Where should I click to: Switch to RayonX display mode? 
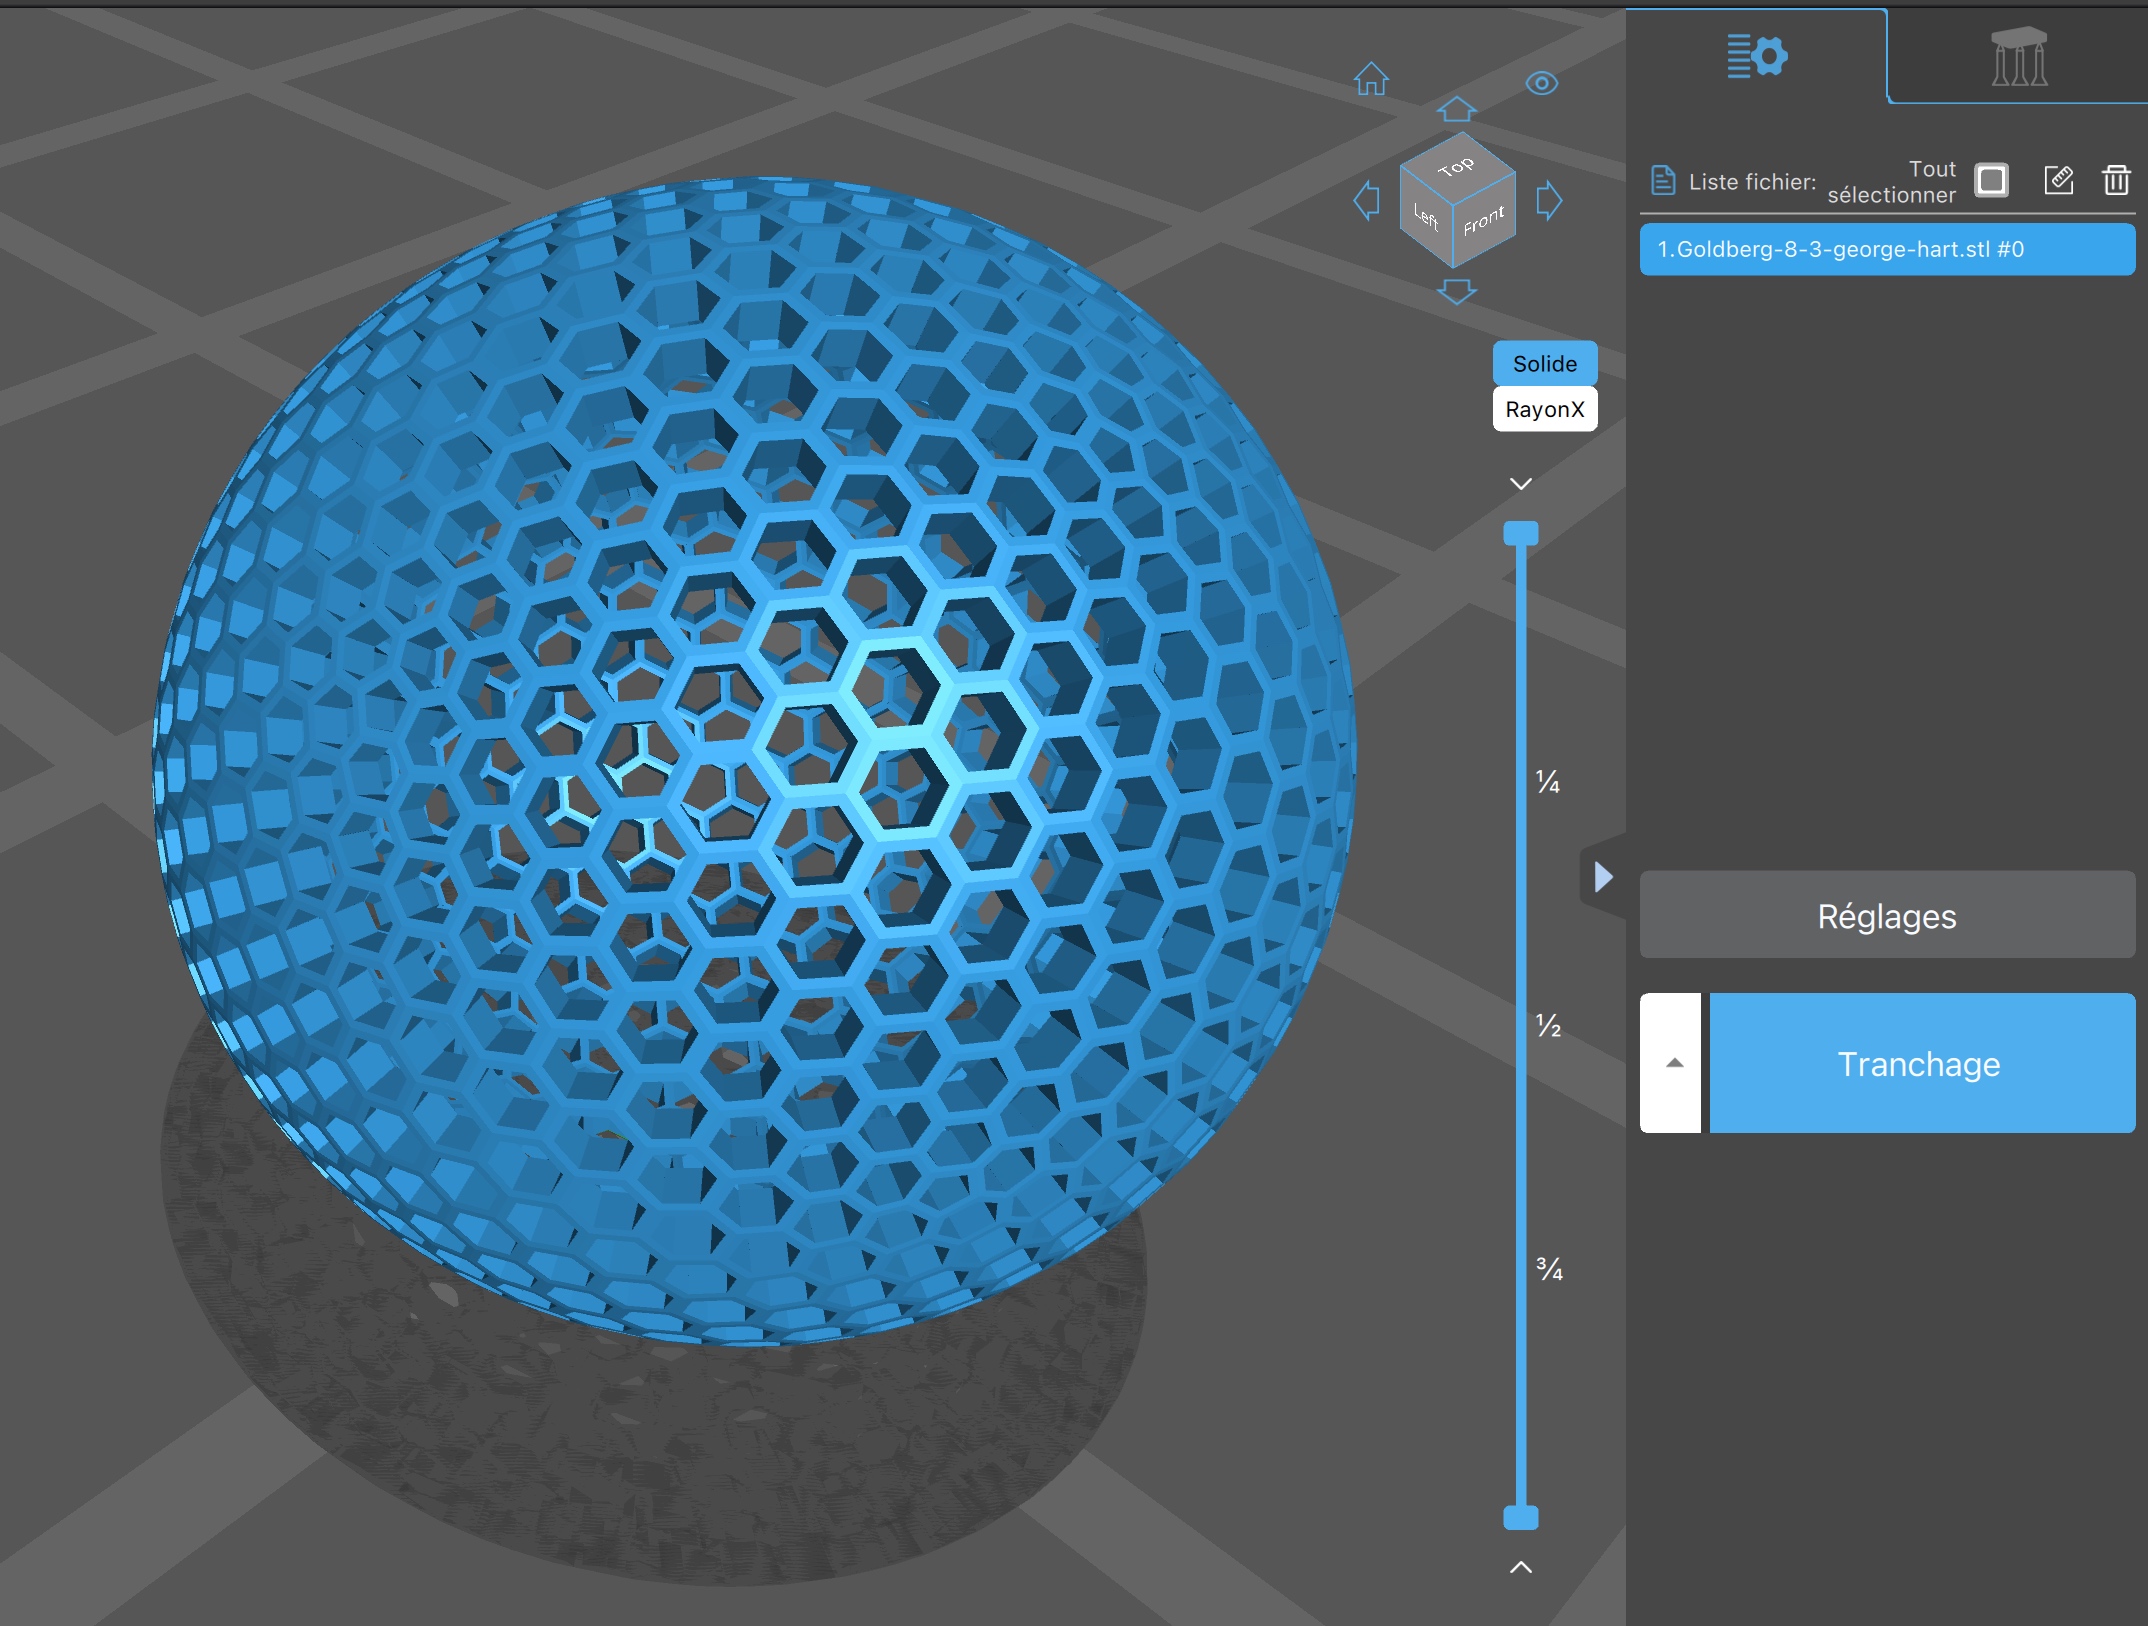pyautogui.click(x=1545, y=409)
